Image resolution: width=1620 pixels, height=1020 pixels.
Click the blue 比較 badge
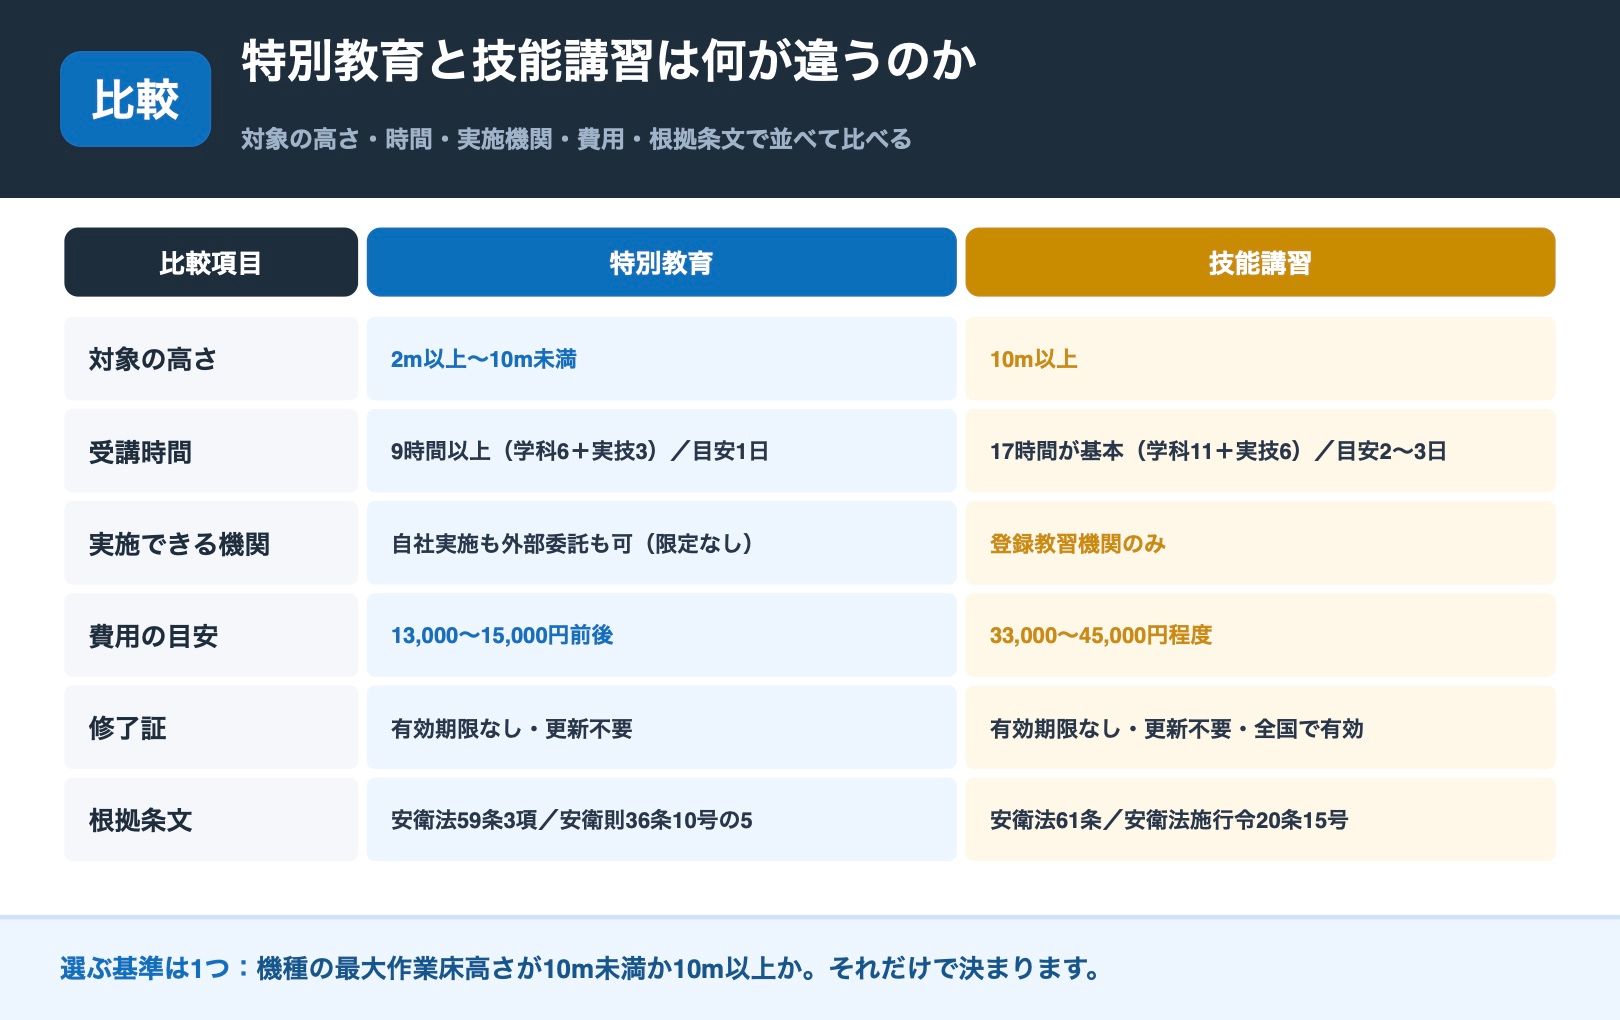point(135,99)
